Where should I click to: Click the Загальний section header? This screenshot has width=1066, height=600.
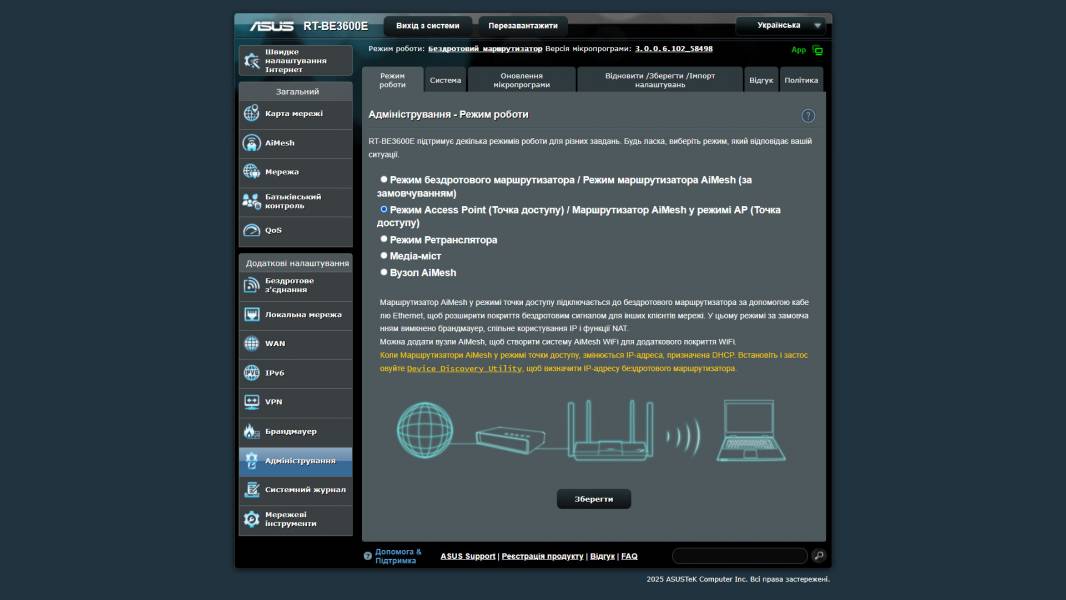(x=297, y=91)
